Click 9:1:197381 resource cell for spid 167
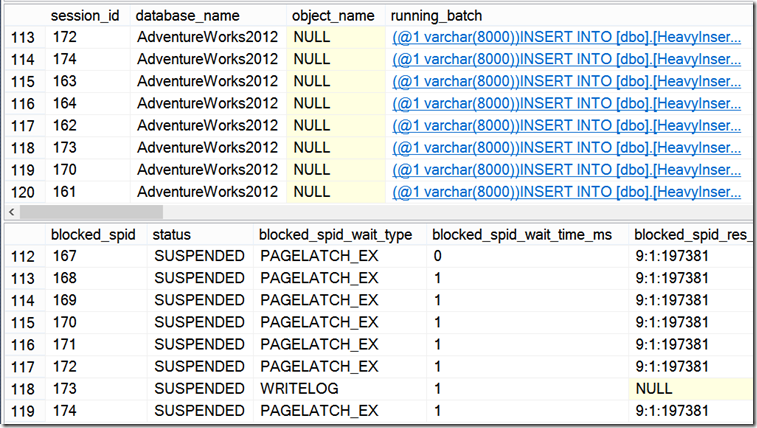This screenshot has width=757, height=428. point(692,256)
